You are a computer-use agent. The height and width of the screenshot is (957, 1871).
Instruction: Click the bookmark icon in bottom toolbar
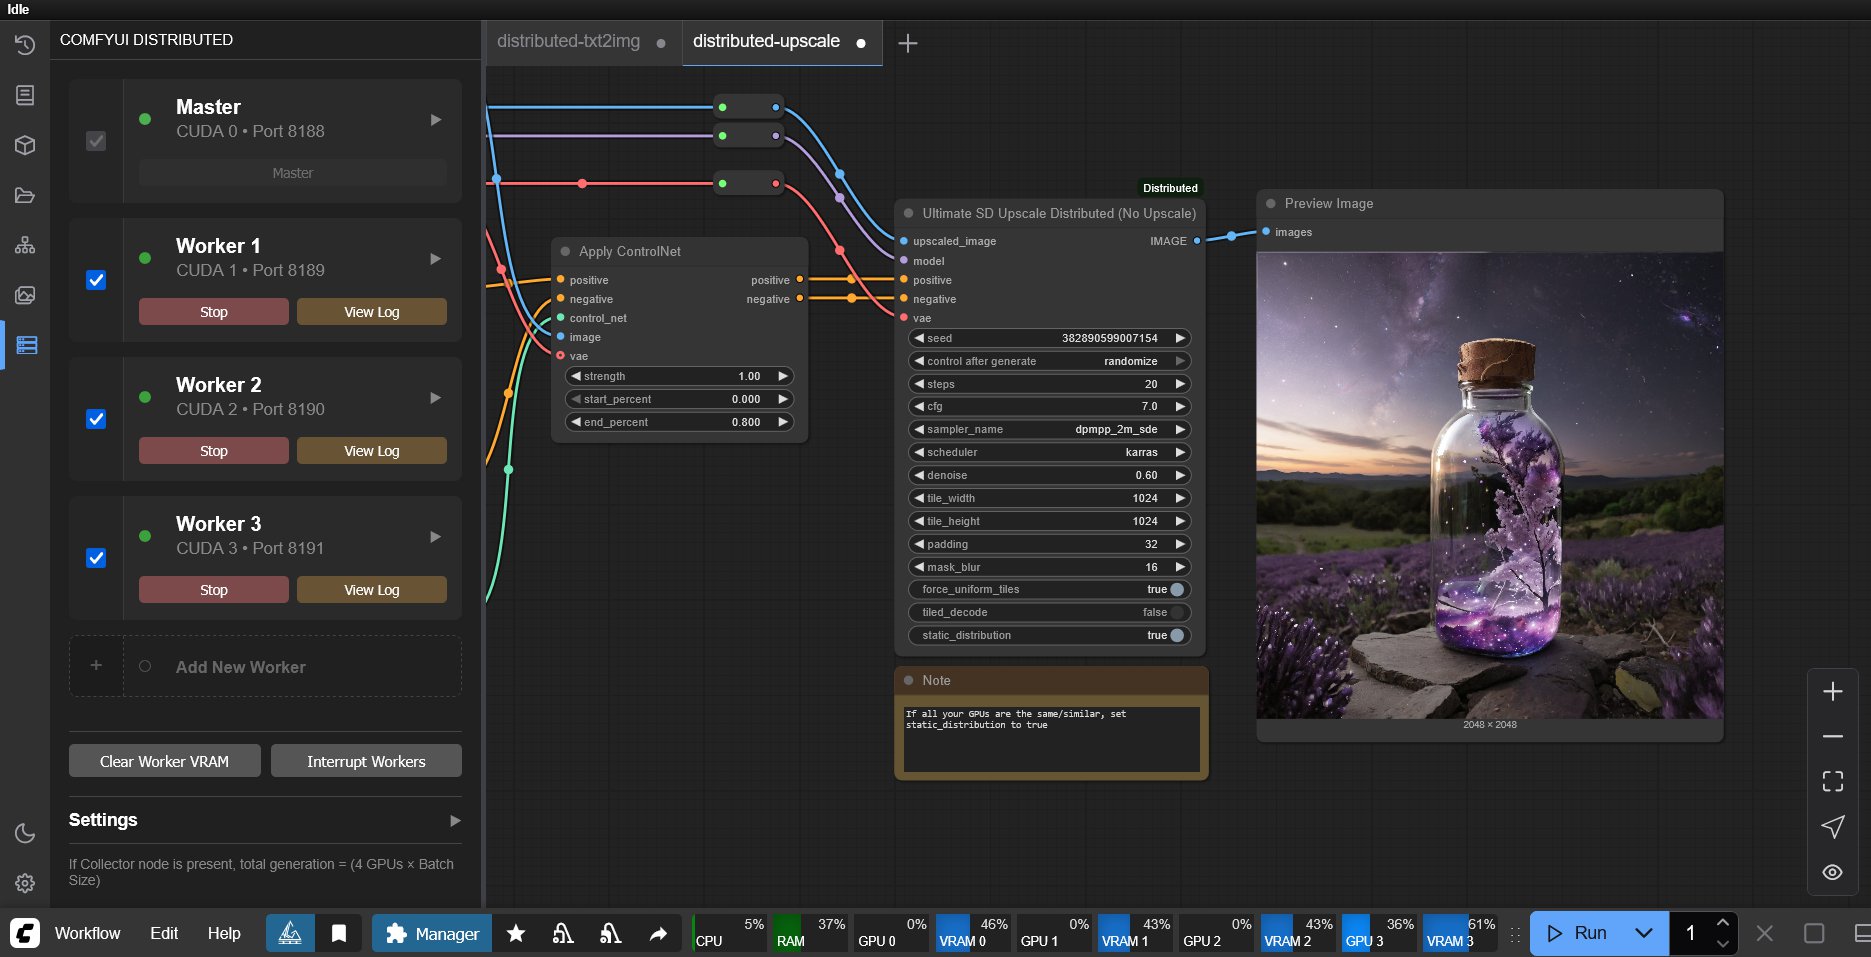[x=339, y=933]
